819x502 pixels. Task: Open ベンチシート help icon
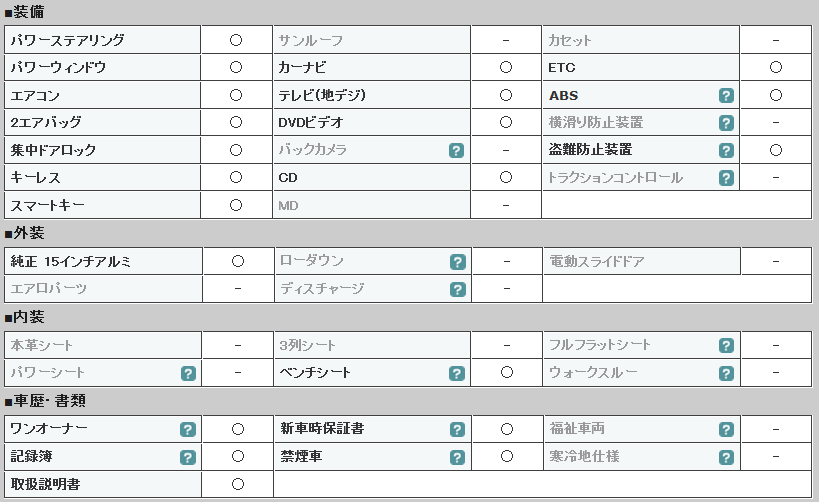[457, 373]
